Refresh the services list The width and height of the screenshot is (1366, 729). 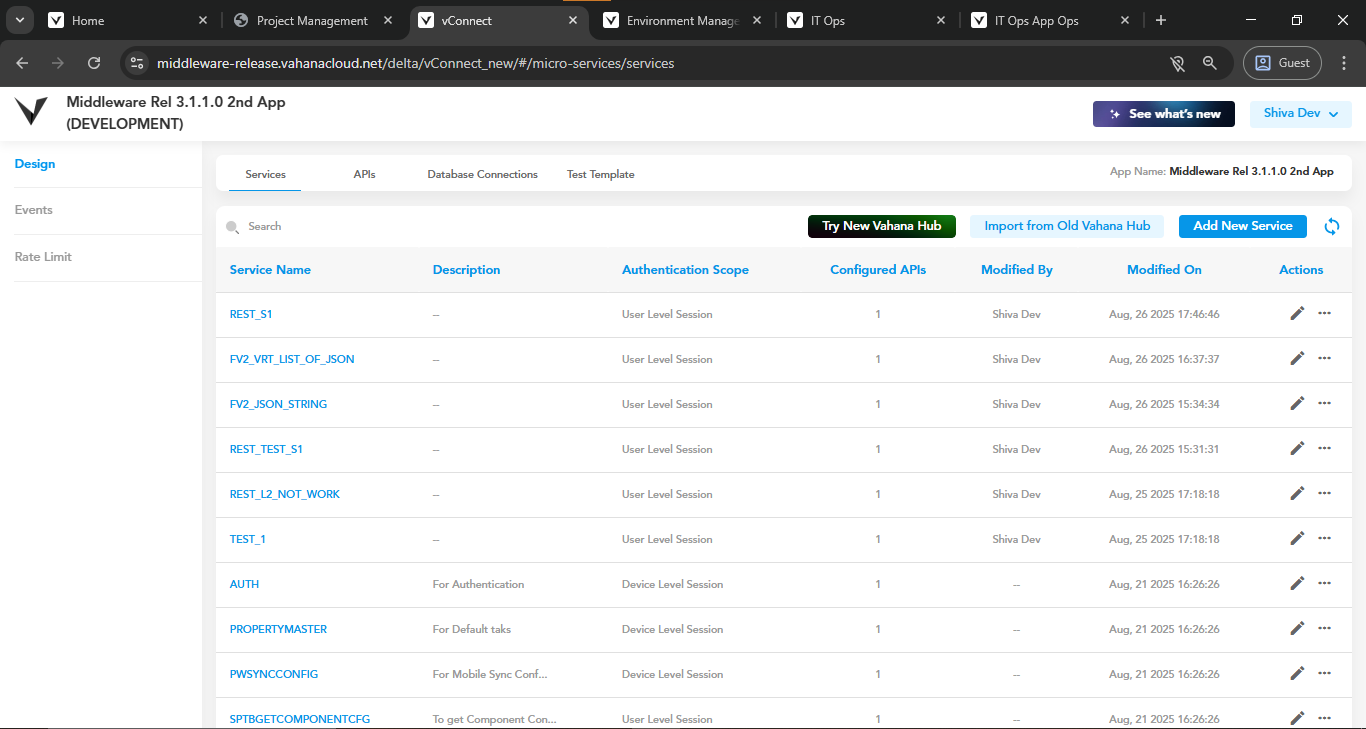coord(1332,227)
